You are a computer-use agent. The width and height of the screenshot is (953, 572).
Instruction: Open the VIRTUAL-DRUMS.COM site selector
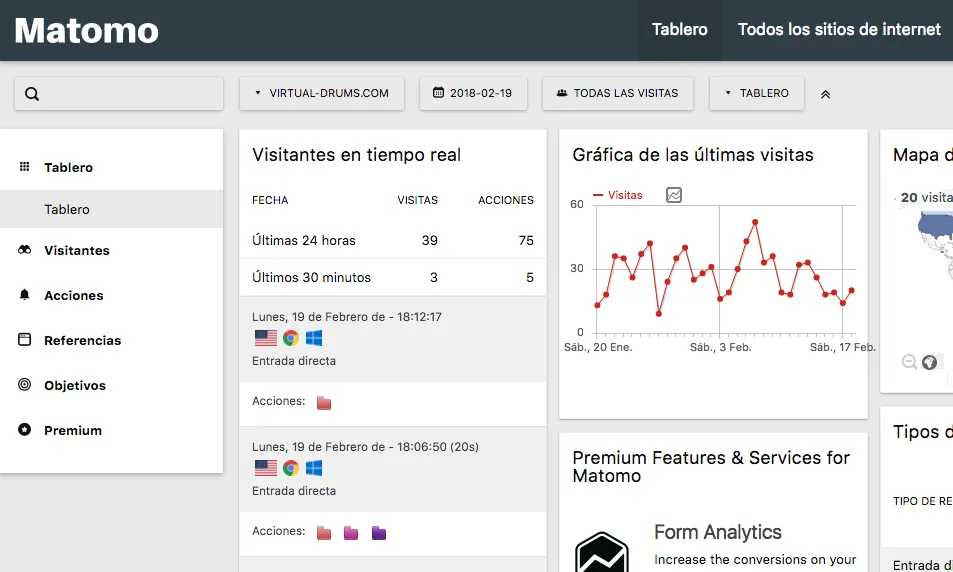(322, 94)
